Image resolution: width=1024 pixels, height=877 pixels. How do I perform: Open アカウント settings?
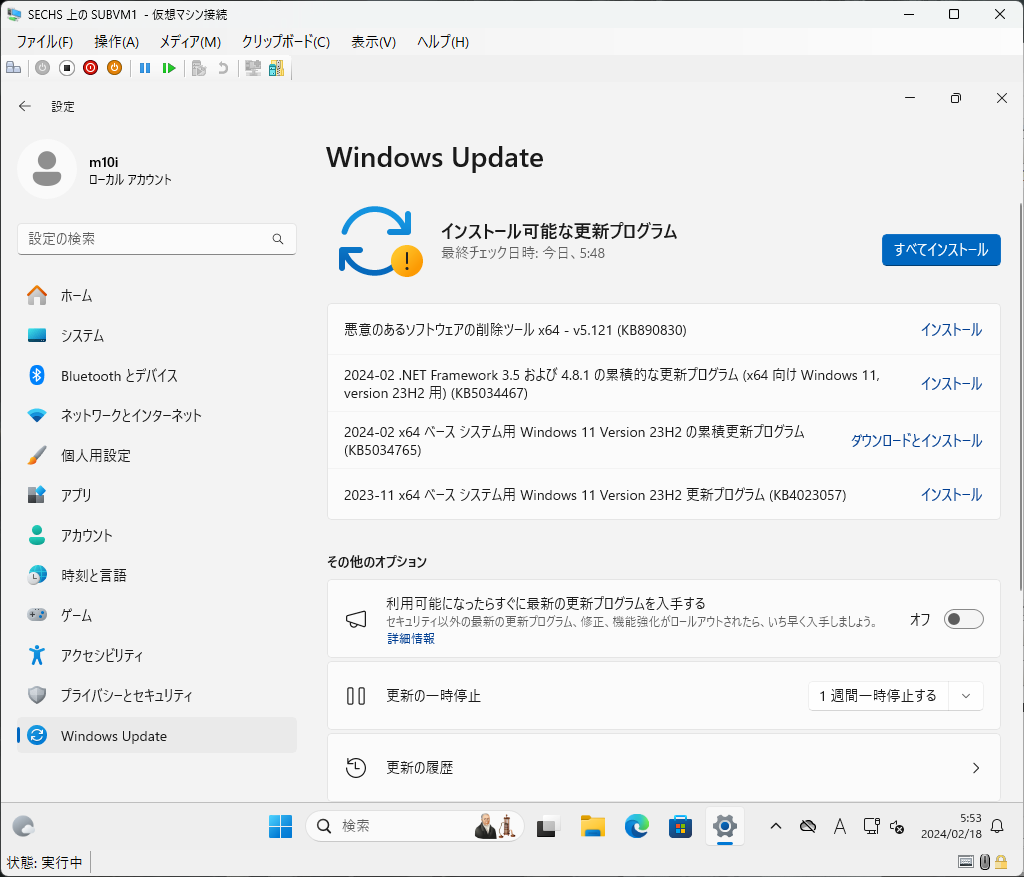click(157, 535)
